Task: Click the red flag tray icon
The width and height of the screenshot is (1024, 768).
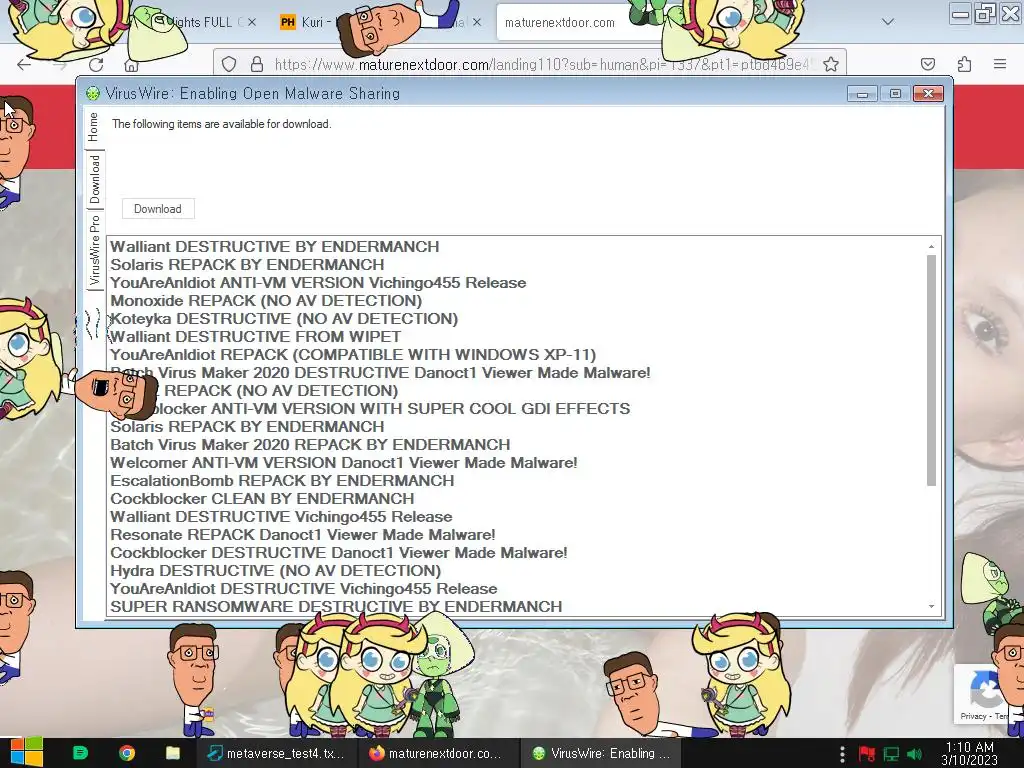Action: pyautogui.click(x=867, y=754)
